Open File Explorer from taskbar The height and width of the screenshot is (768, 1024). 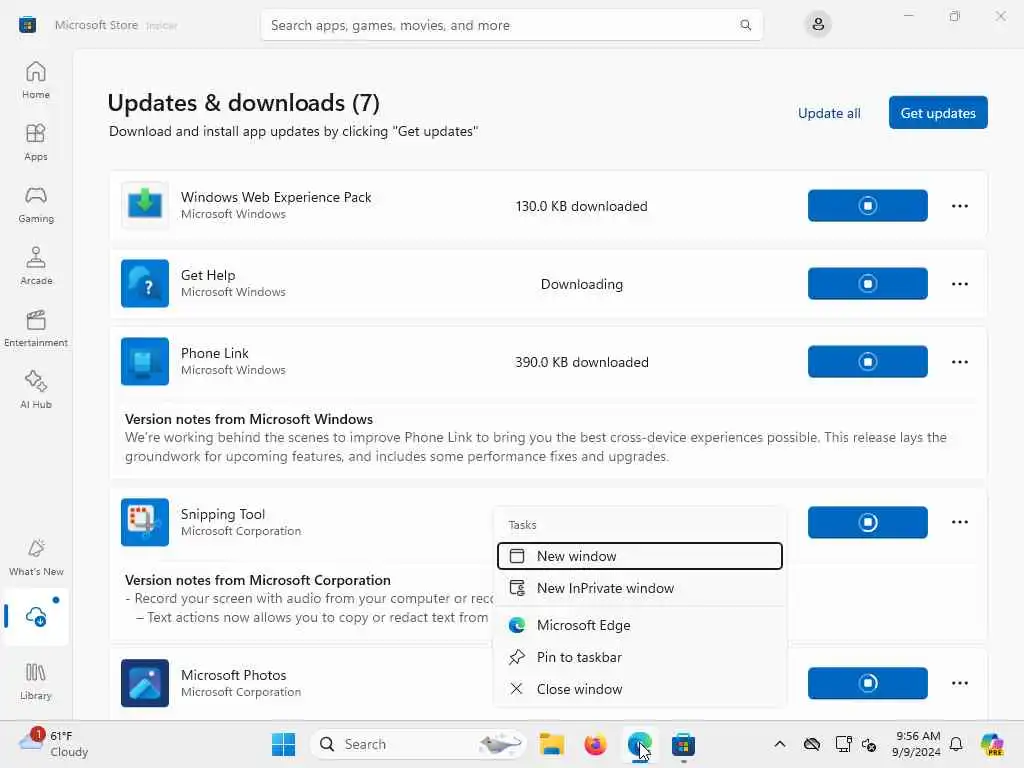551,744
